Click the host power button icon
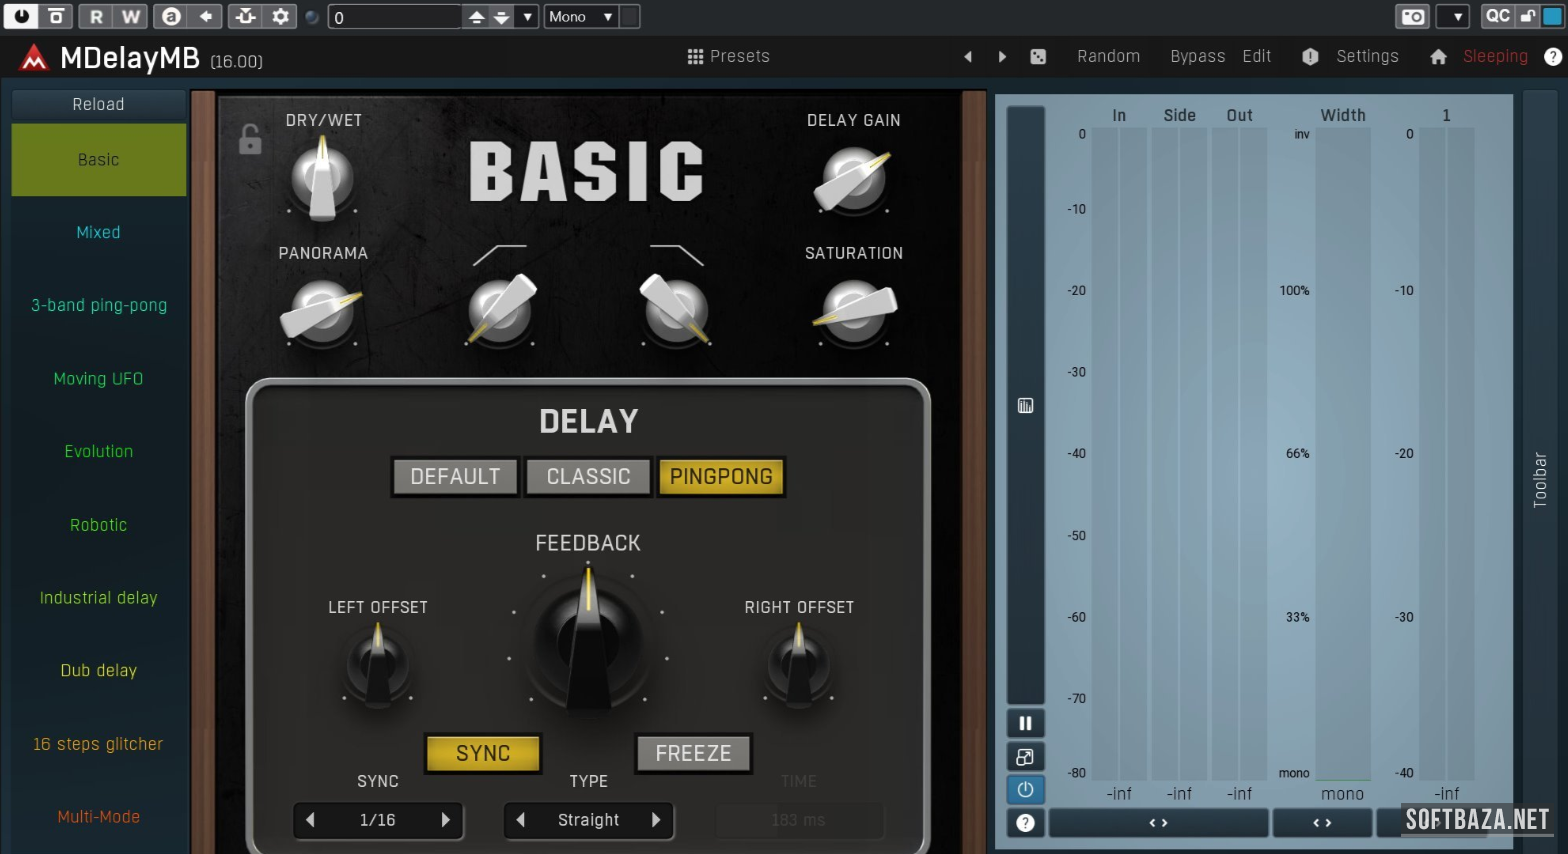The width and height of the screenshot is (1568, 854). click(21, 16)
